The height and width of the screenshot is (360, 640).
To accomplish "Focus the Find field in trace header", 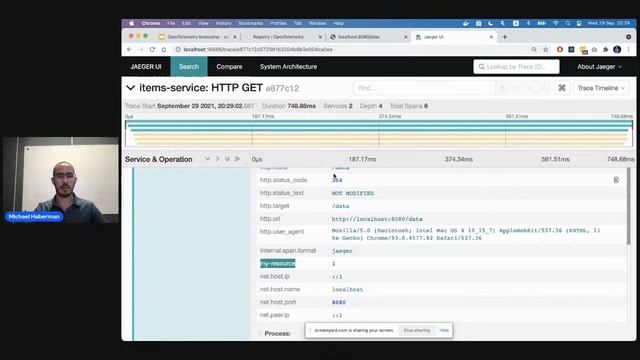I will (x=424, y=88).
